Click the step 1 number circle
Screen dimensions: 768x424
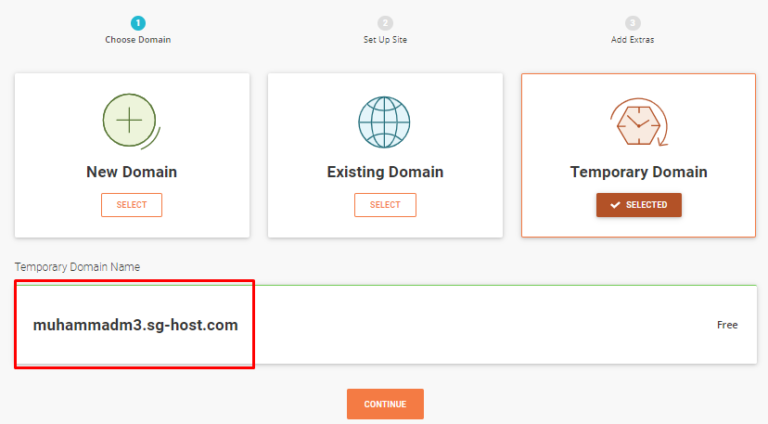click(138, 23)
